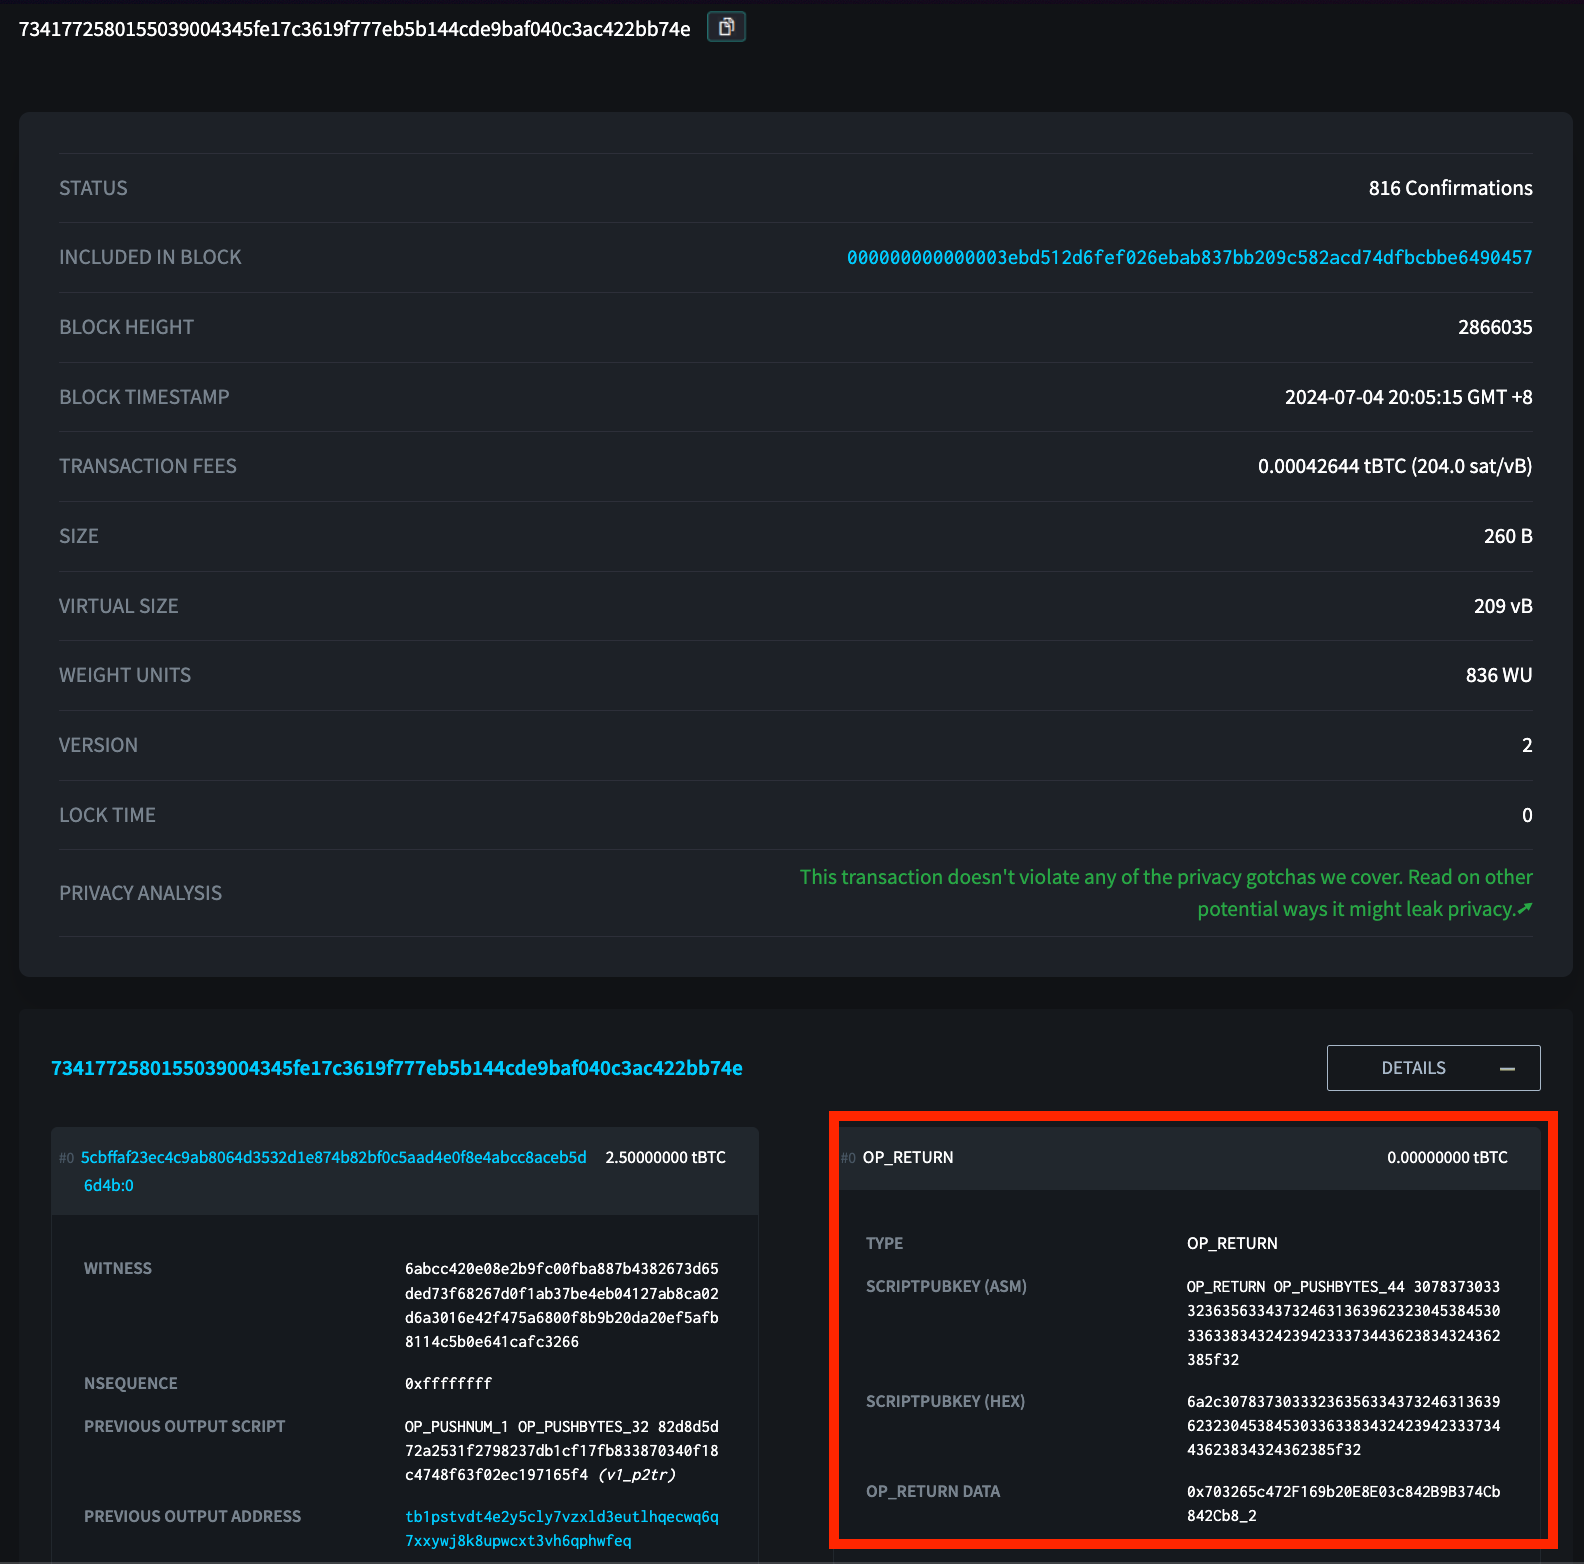
Task: Click the OP_RETURN output header label
Action: point(907,1158)
